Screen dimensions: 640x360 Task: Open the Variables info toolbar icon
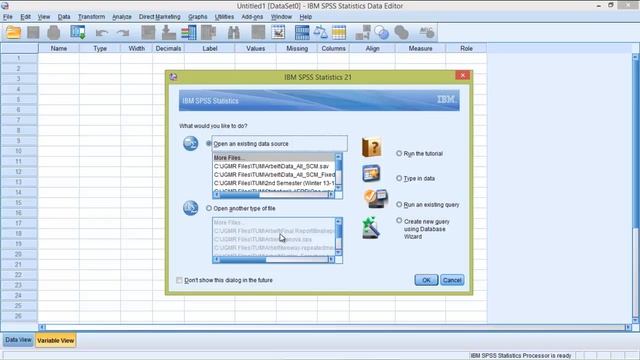point(189,32)
